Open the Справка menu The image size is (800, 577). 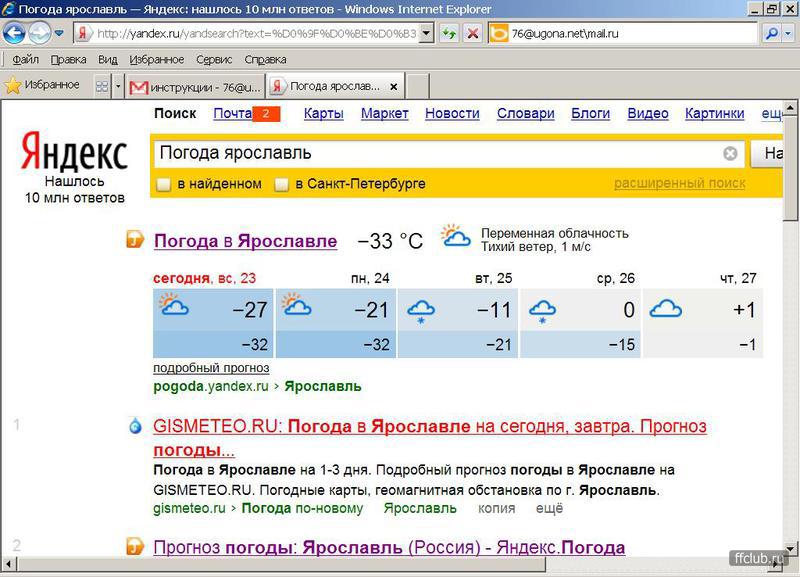point(265,60)
